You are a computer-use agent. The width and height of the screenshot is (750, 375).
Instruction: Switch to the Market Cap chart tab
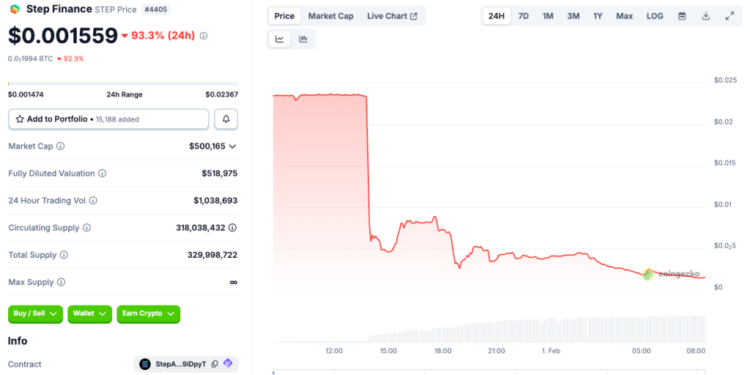pos(331,16)
